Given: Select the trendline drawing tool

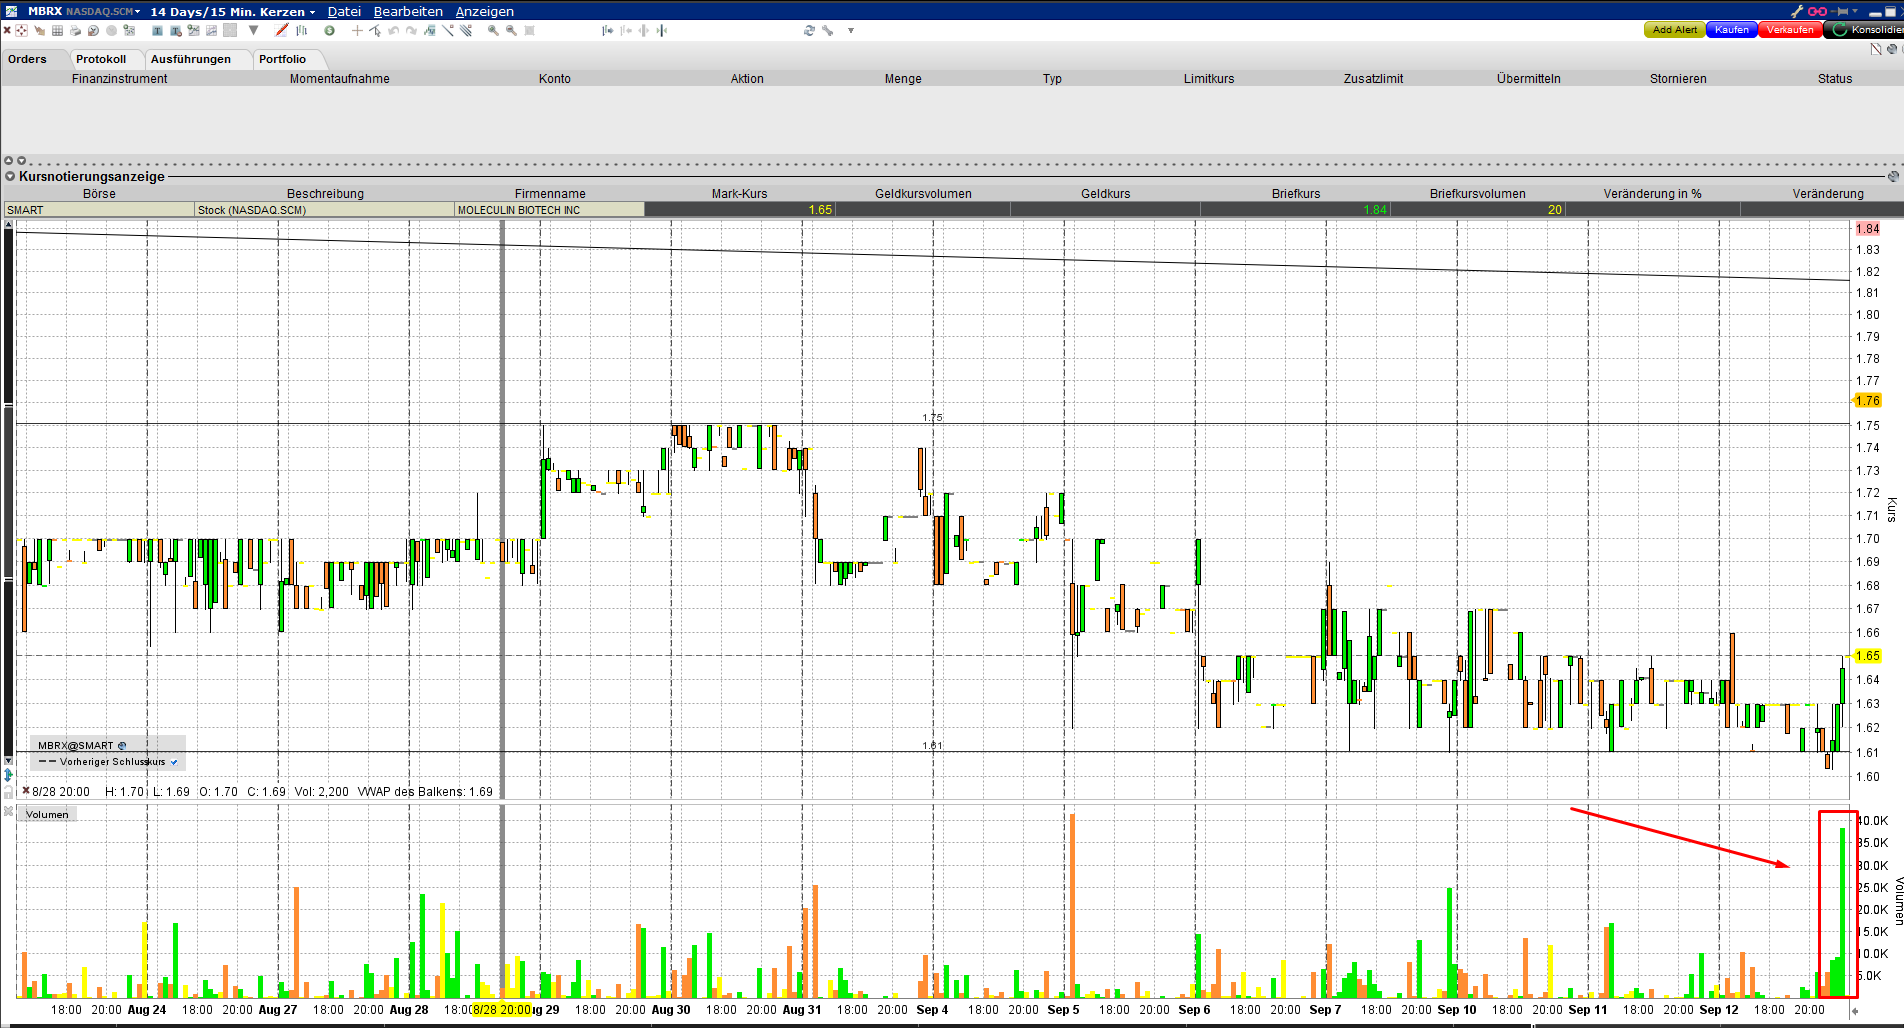Looking at the screenshot, I should point(447,30).
